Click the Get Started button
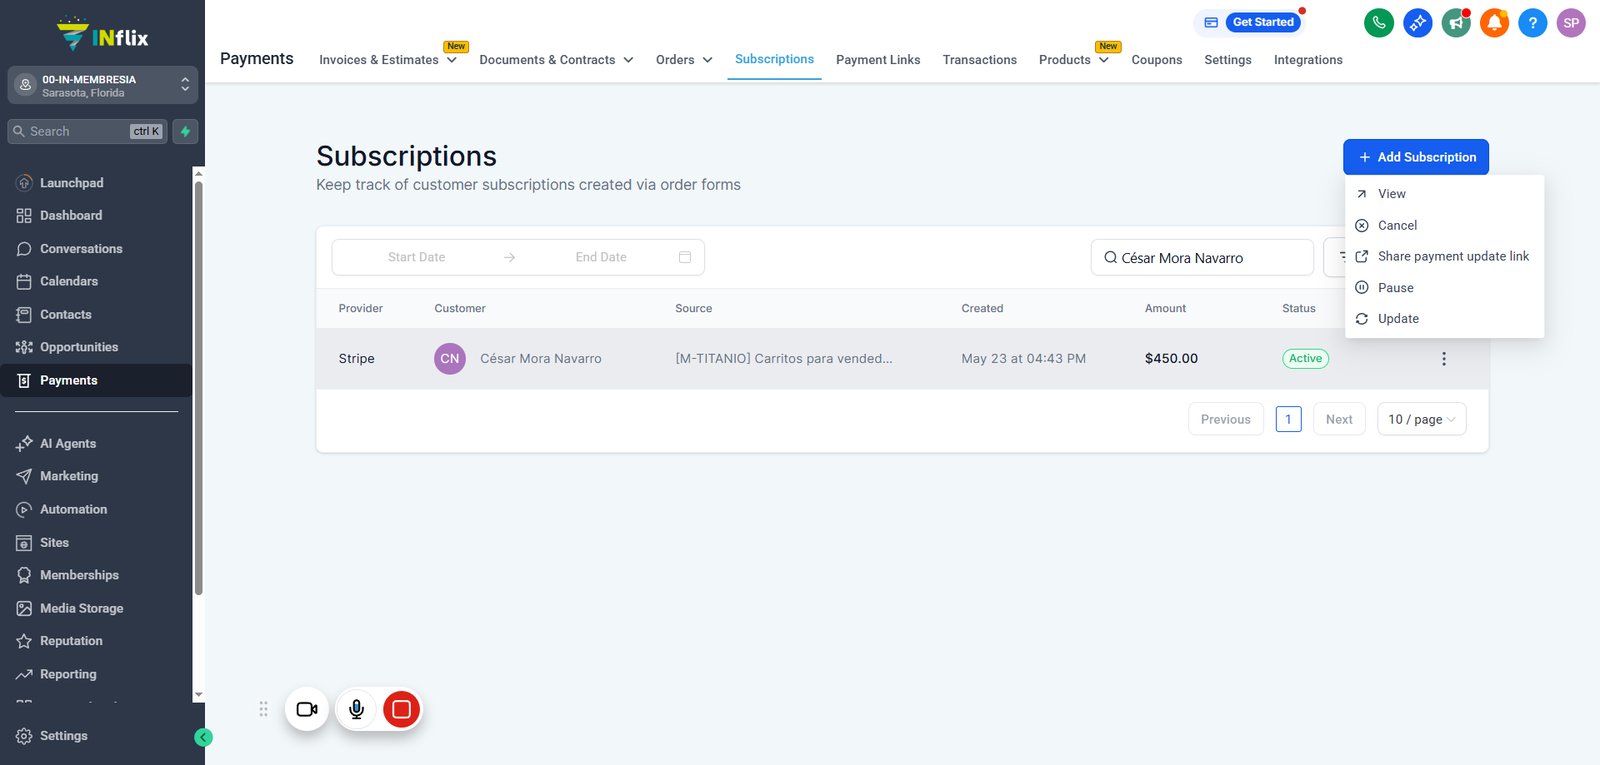Image resolution: width=1600 pixels, height=765 pixels. pyautogui.click(x=1263, y=22)
